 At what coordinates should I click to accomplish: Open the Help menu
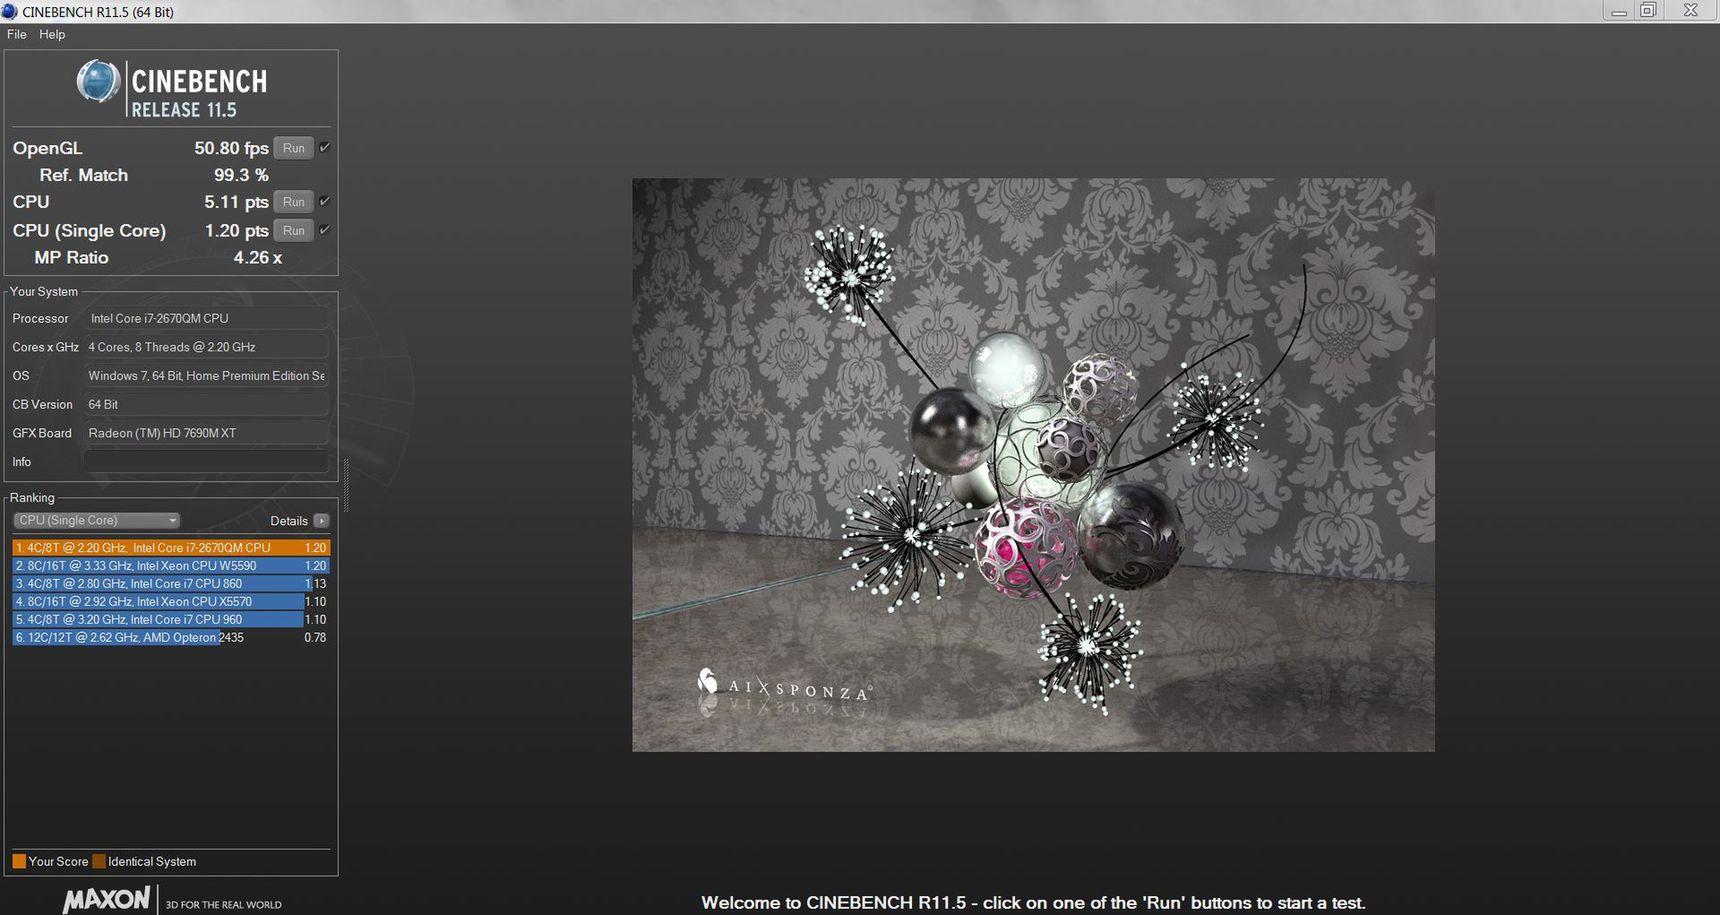click(x=52, y=34)
